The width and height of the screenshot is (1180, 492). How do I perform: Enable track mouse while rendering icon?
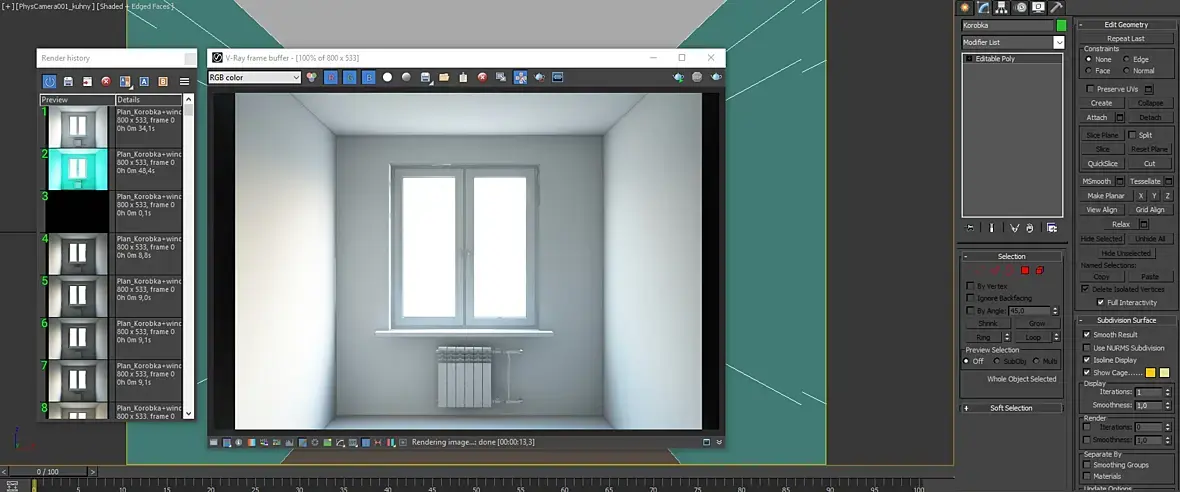click(x=520, y=77)
